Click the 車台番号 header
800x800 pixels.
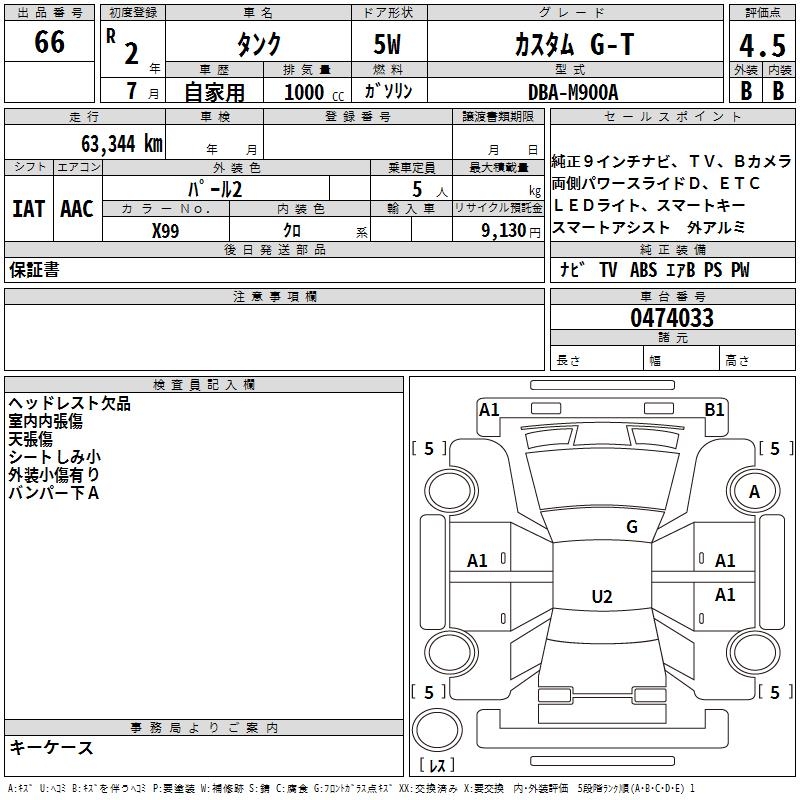coord(672,296)
